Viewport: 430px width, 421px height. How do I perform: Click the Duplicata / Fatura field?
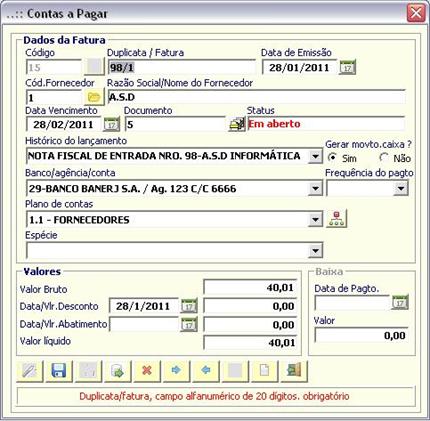pyautogui.click(x=182, y=68)
